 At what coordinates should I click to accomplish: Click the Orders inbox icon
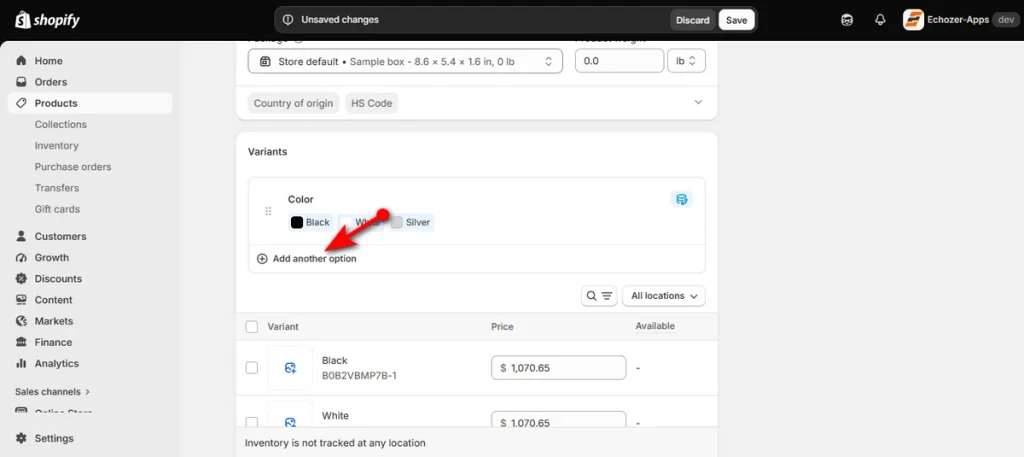click(22, 82)
